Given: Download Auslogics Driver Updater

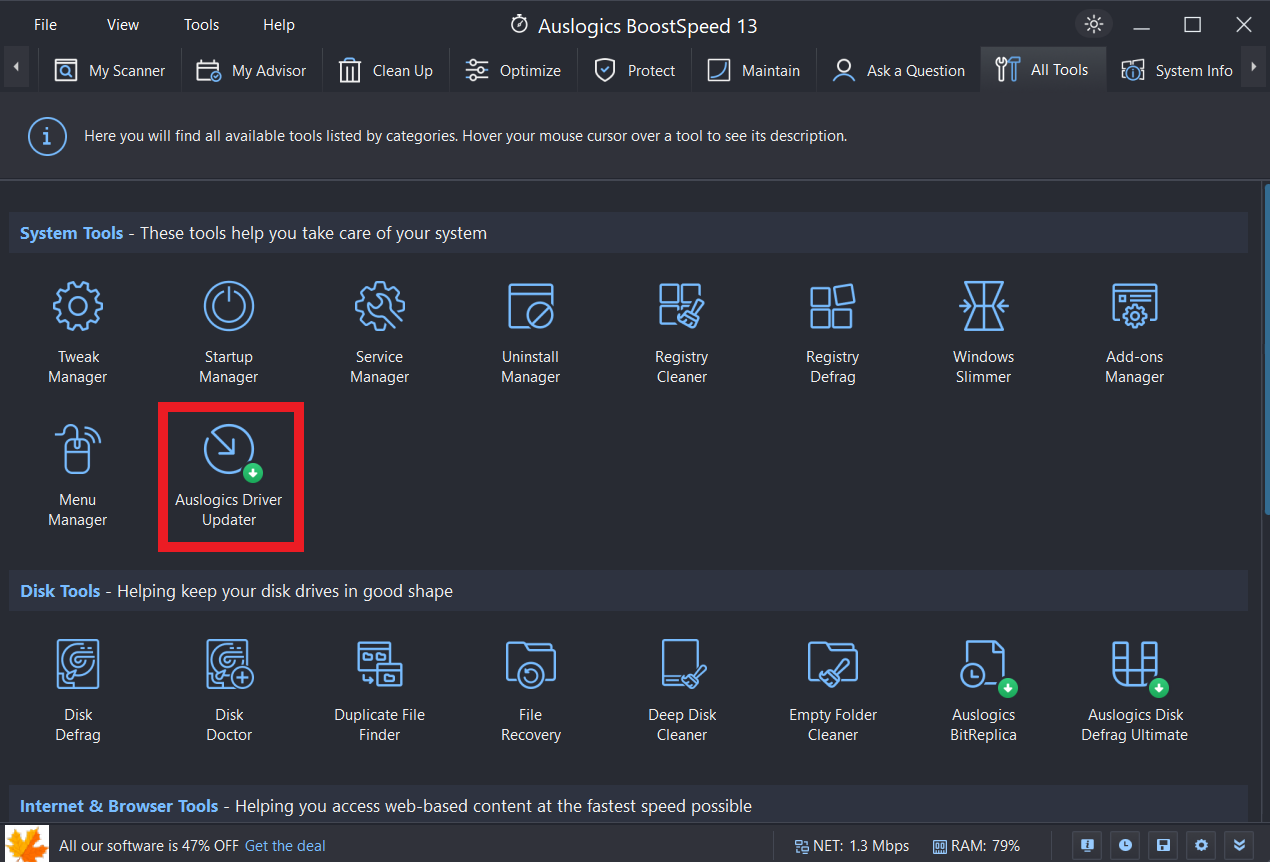Looking at the screenshot, I should pyautogui.click(x=229, y=476).
